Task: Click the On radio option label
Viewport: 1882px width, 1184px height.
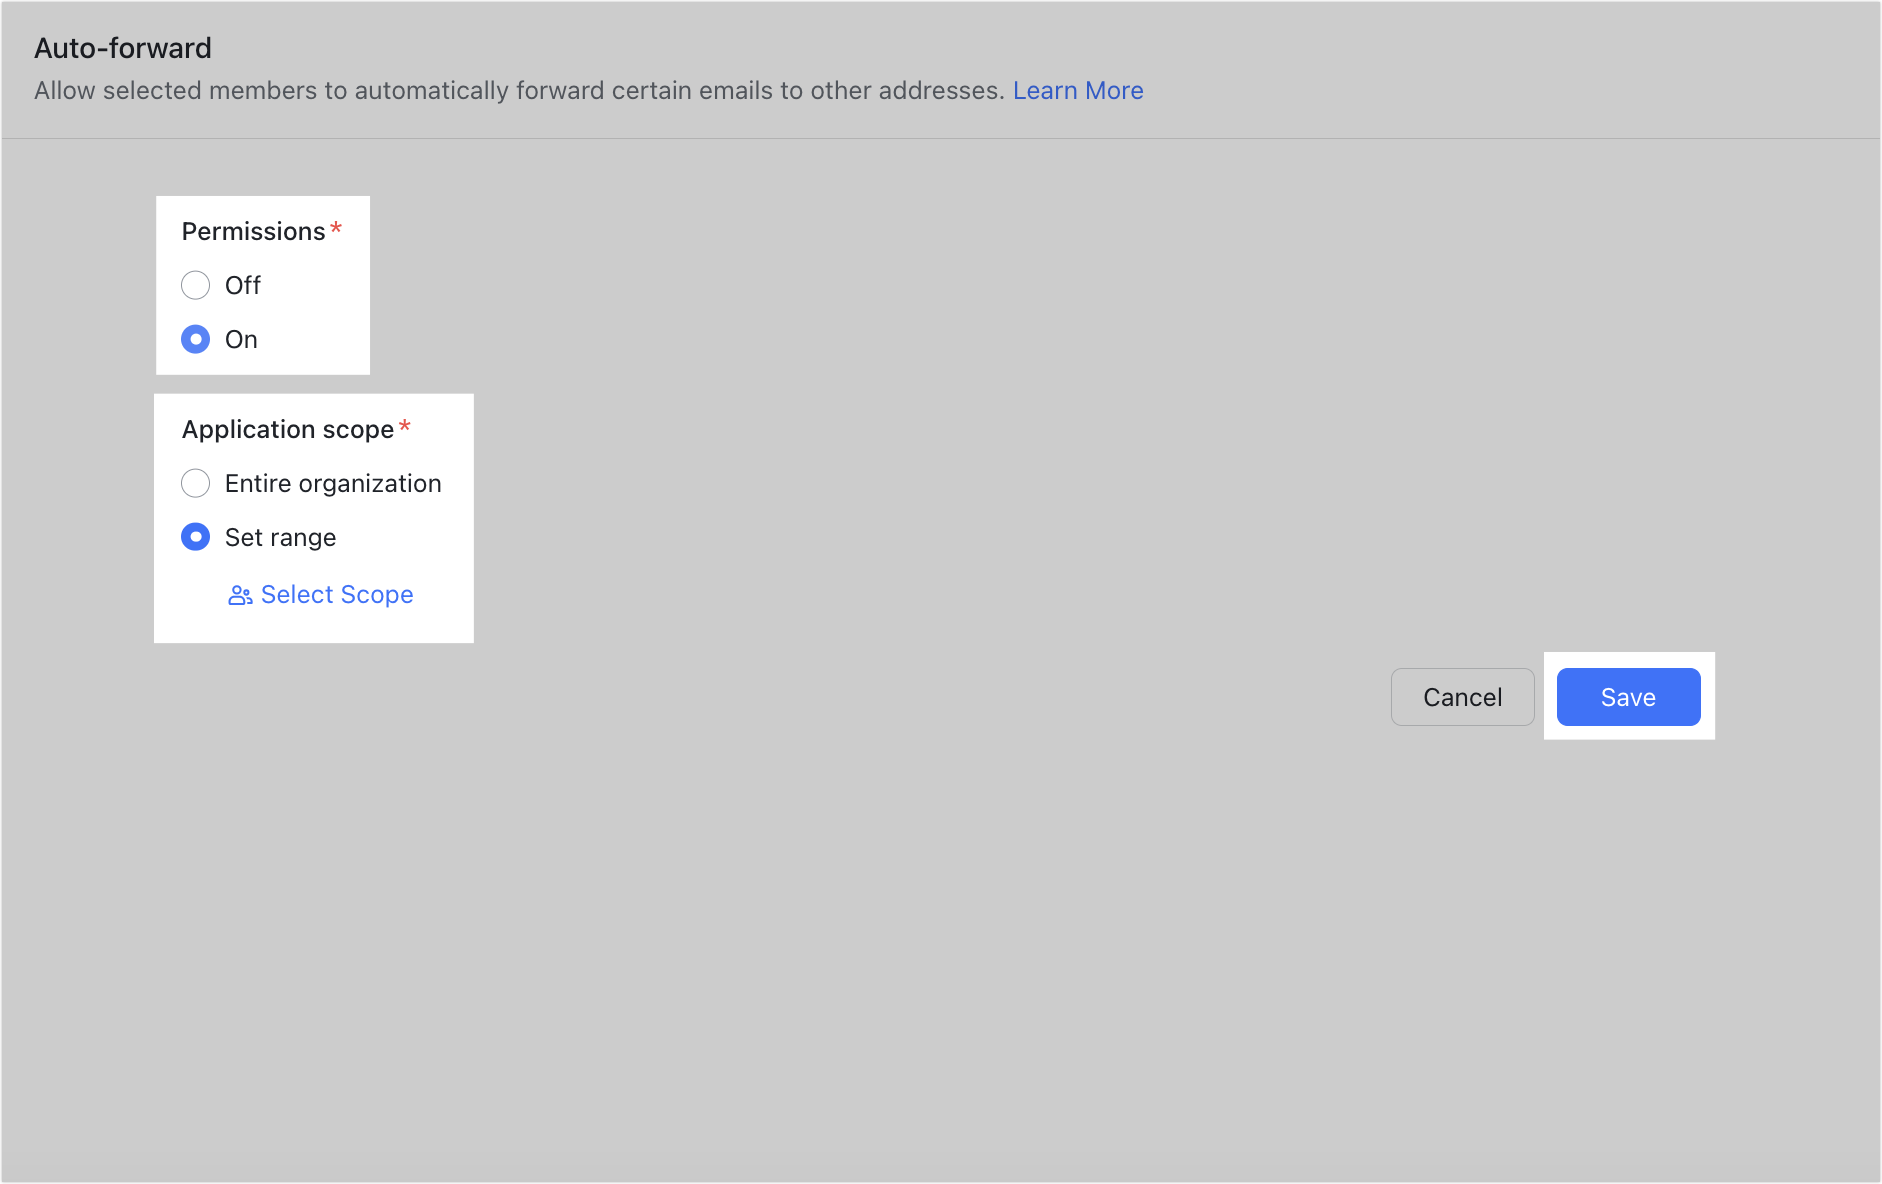Action: (x=242, y=339)
